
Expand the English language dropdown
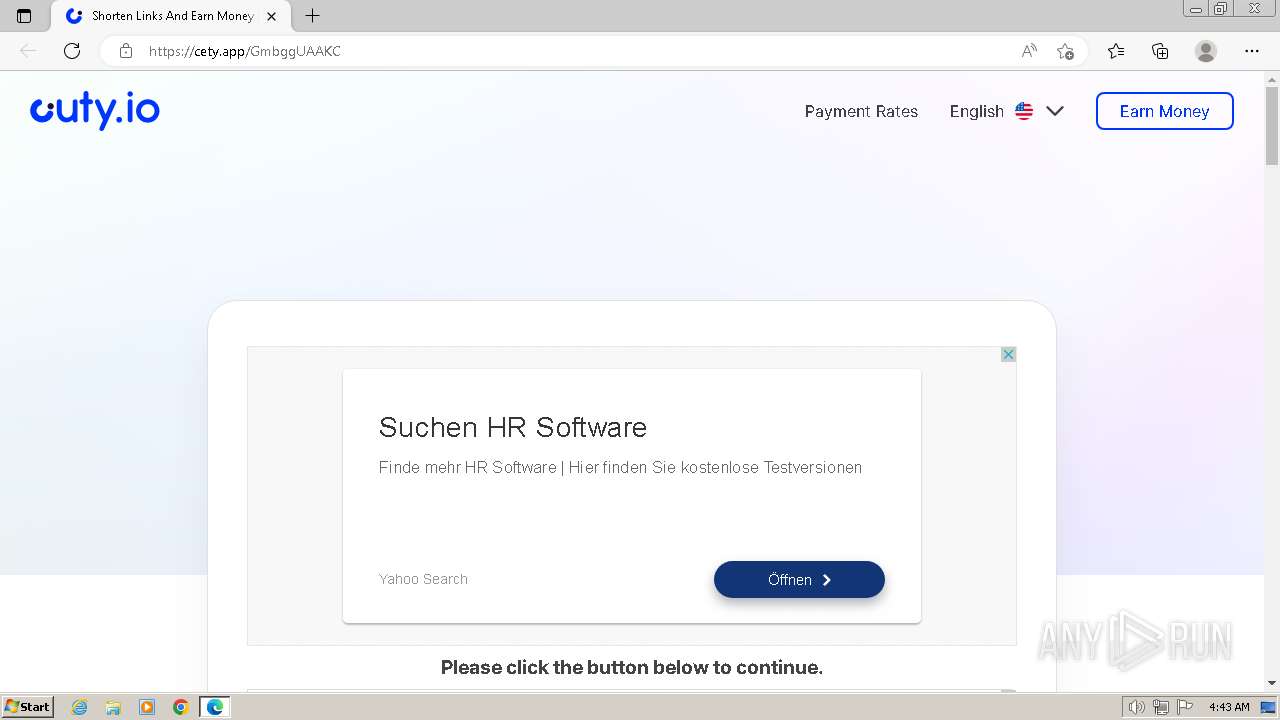[1006, 111]
